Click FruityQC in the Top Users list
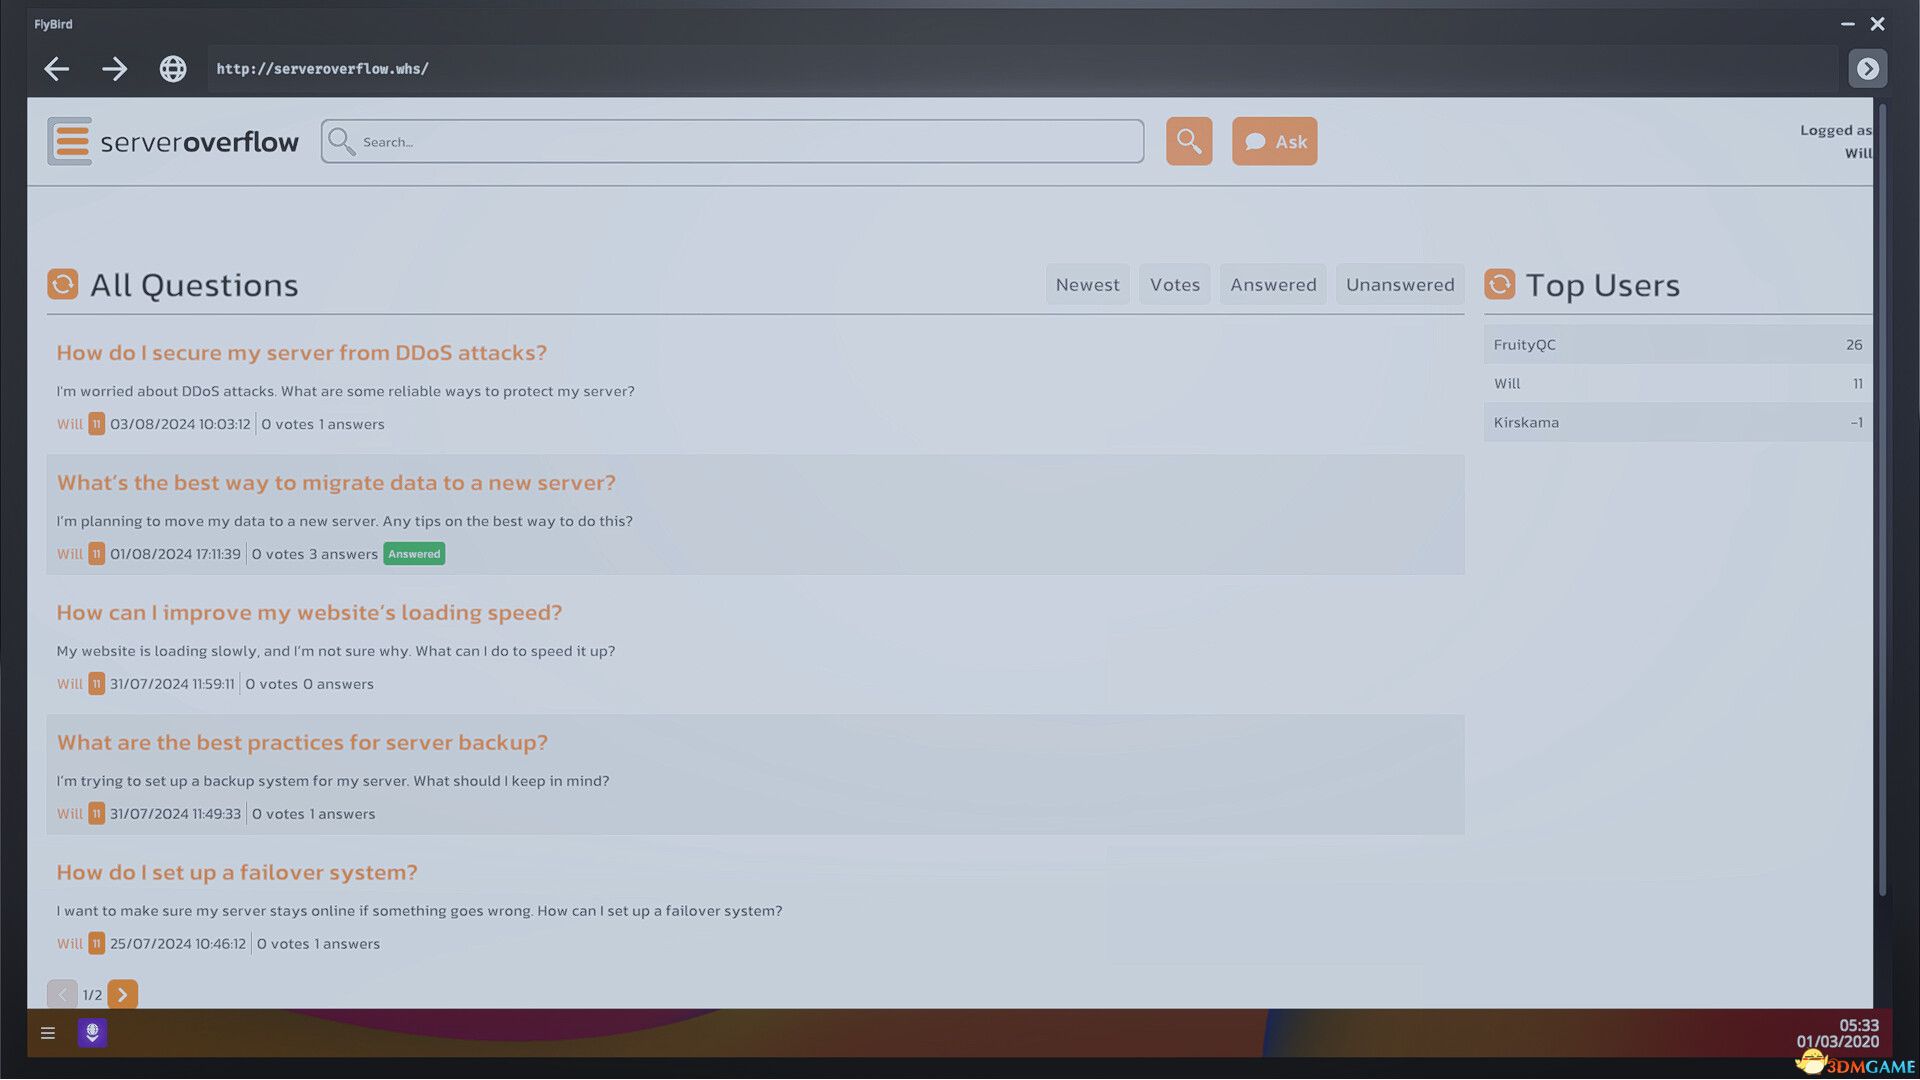 [1524, 344]
